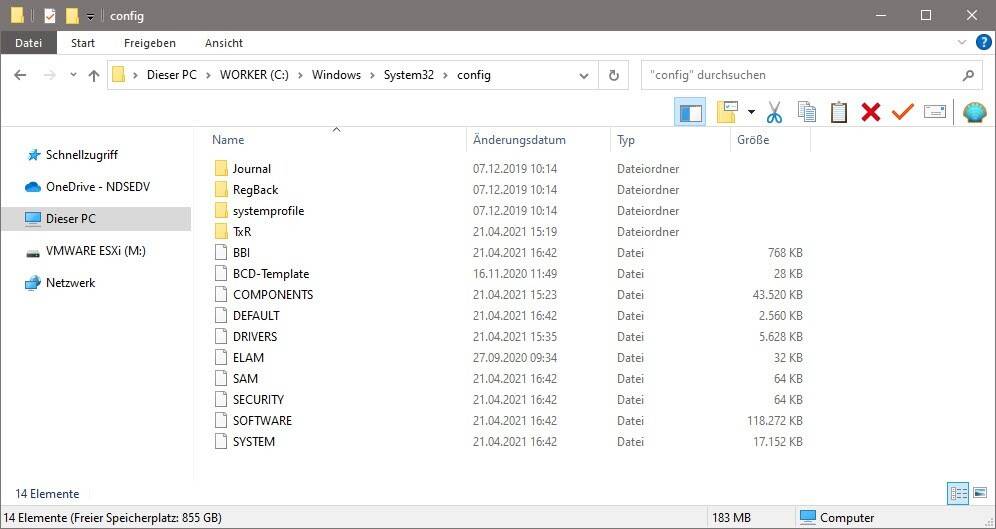
Task: Click the scissors Cut icon
Action: pyautogui.click(x=774, y=112)
